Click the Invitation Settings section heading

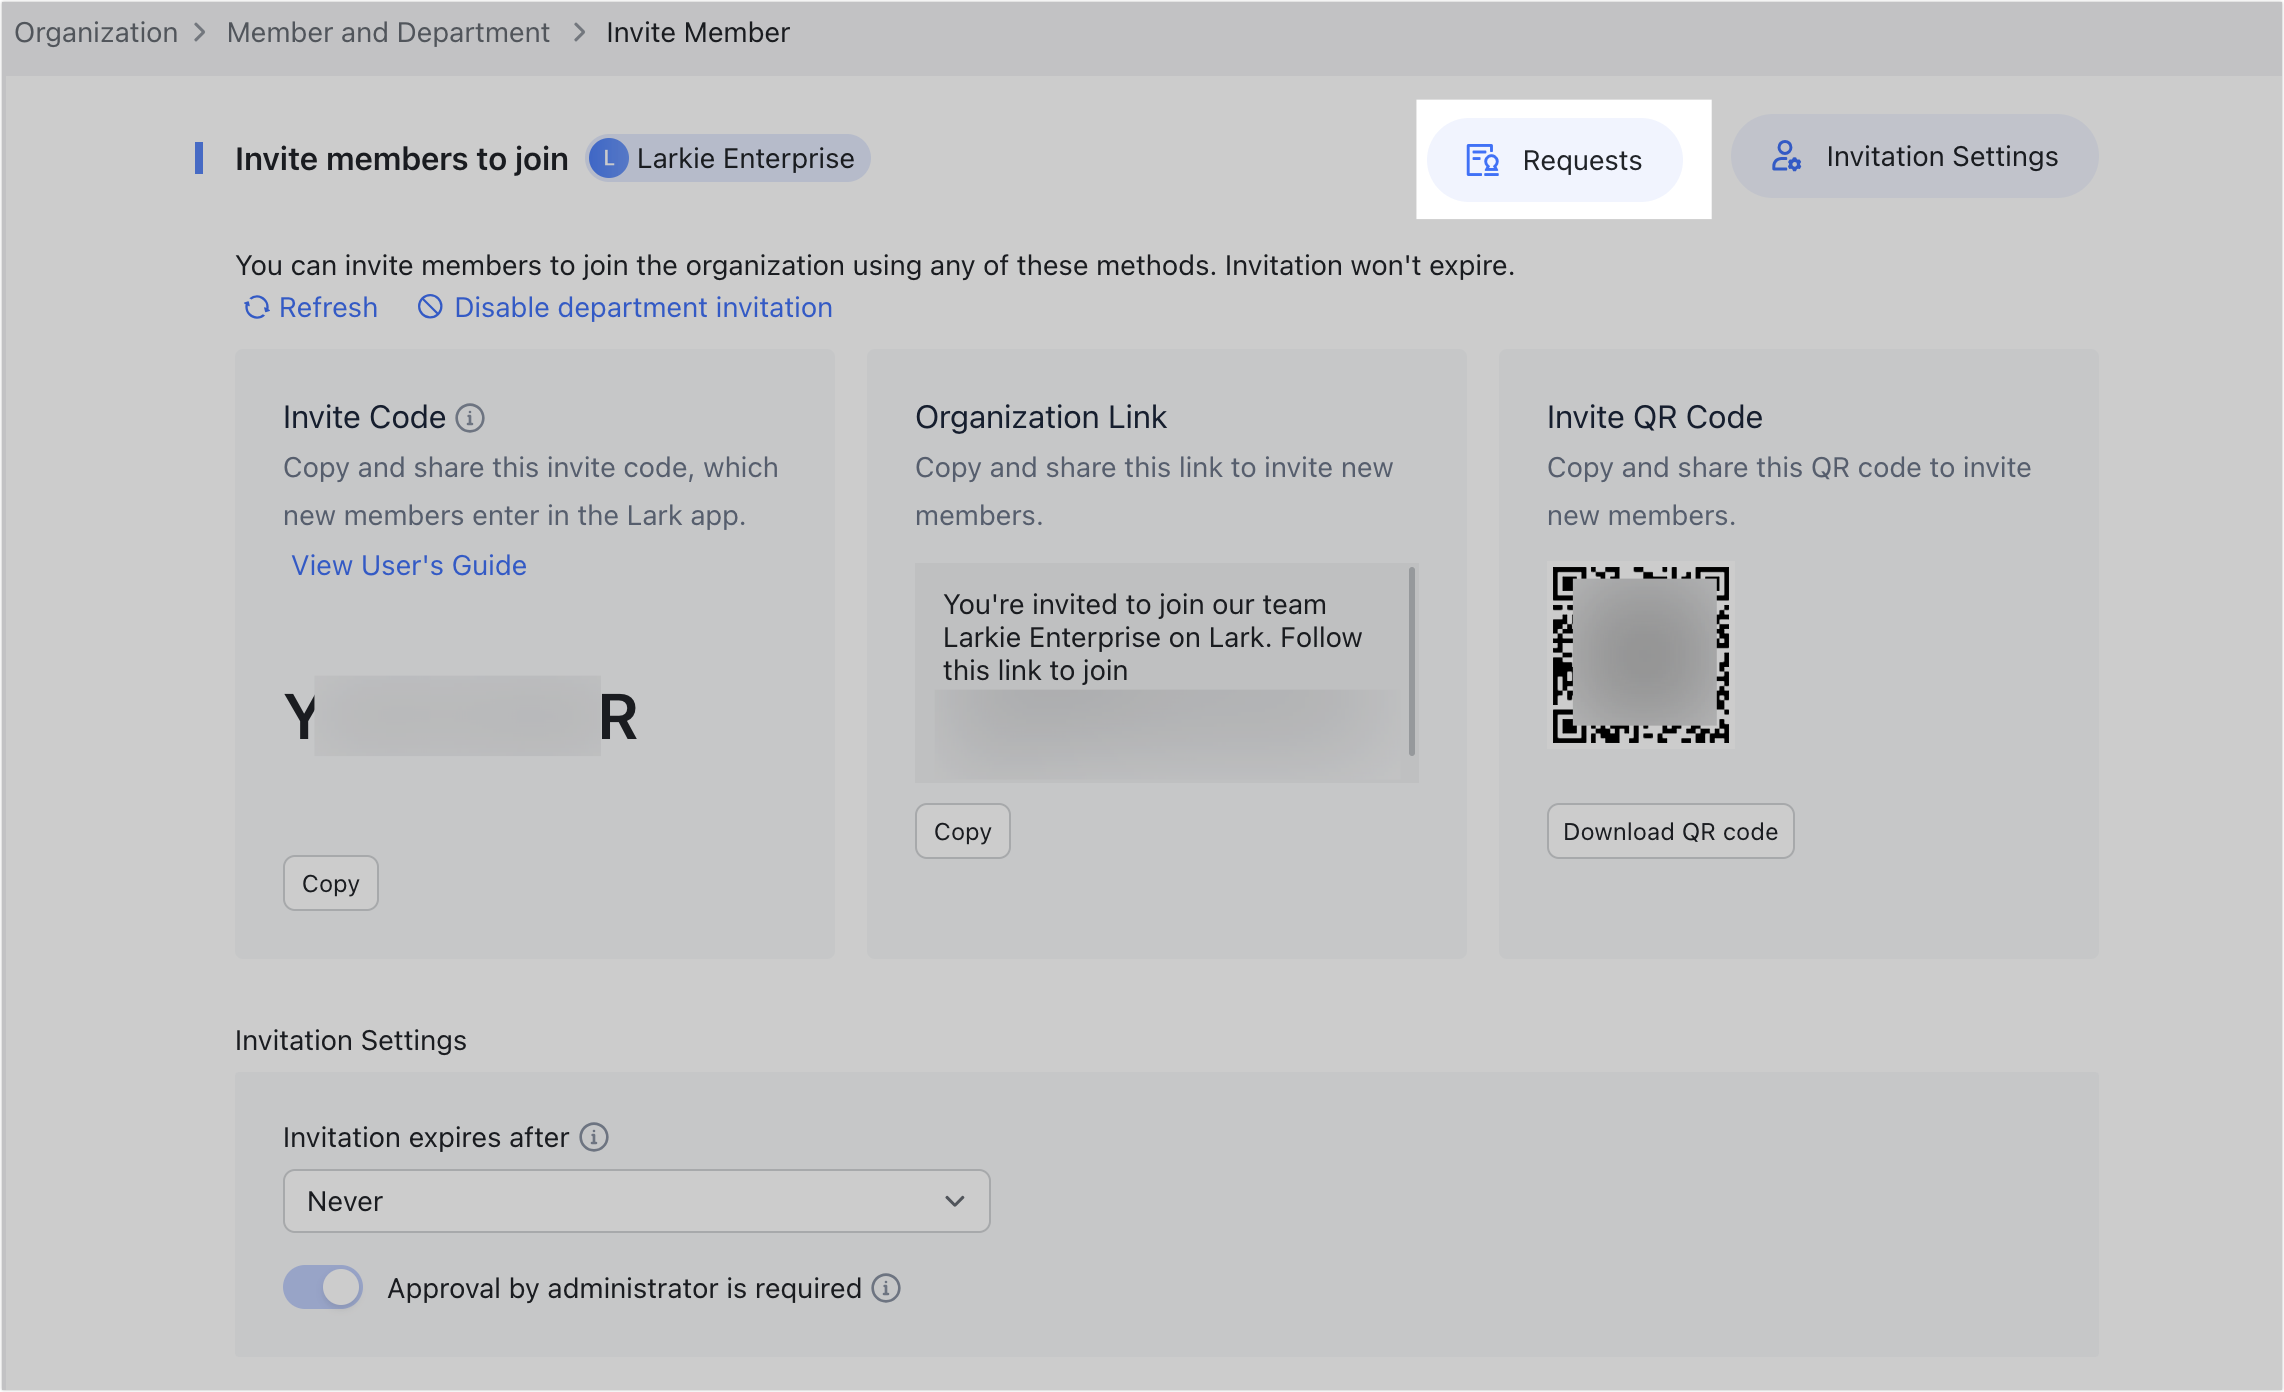coord(351,1040)
